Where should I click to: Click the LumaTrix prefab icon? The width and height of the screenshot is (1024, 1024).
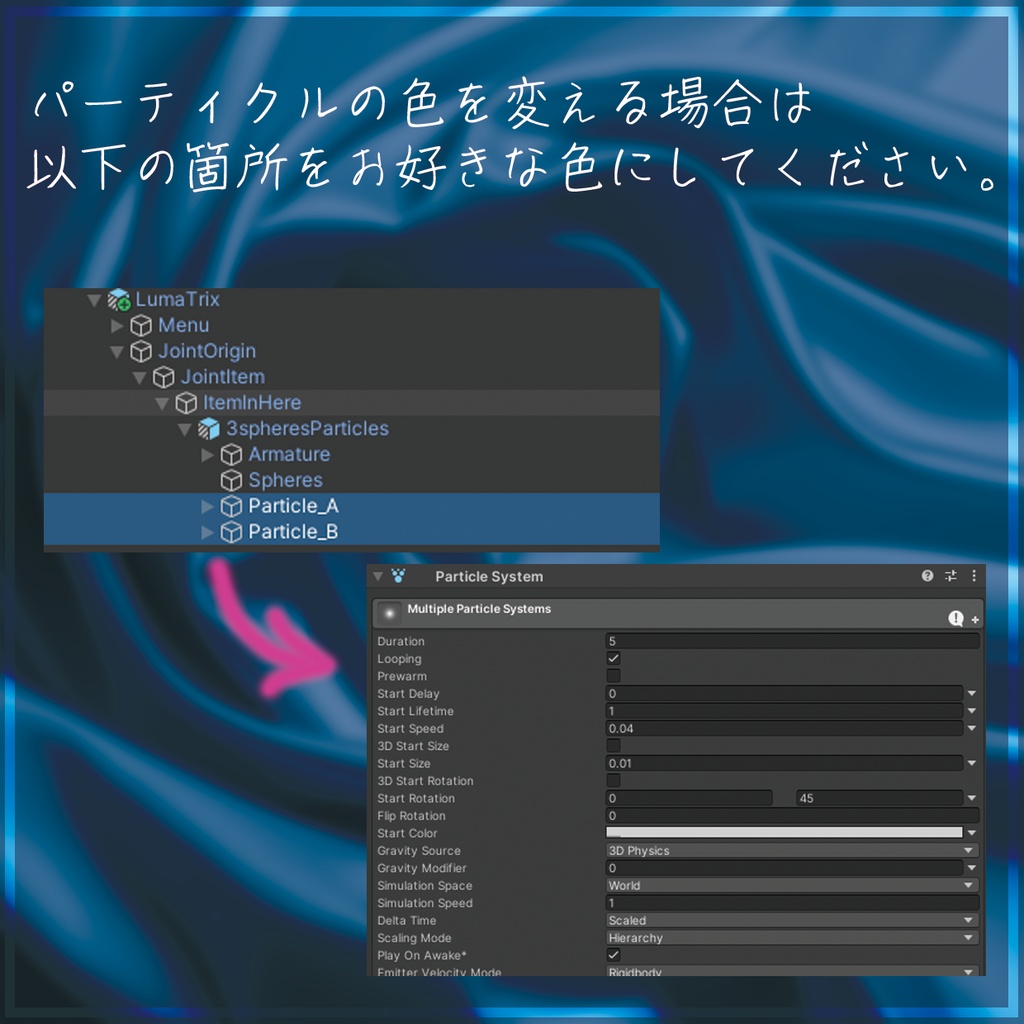[x=118, y=298]
